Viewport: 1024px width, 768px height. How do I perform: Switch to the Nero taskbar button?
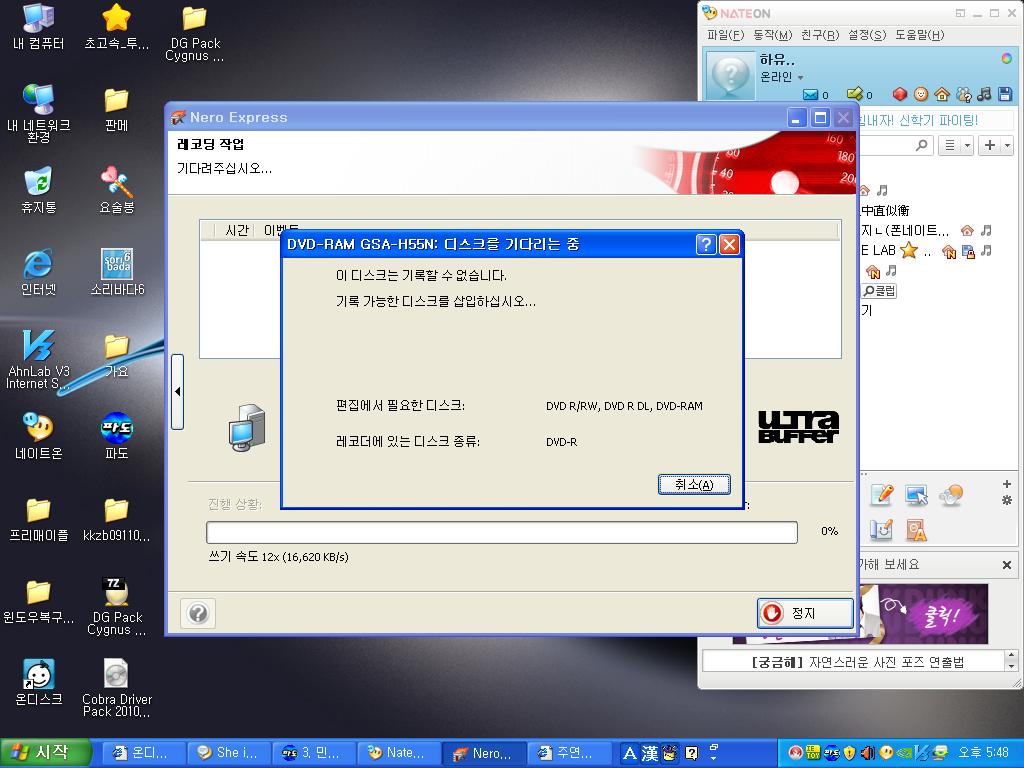(484, 753)
